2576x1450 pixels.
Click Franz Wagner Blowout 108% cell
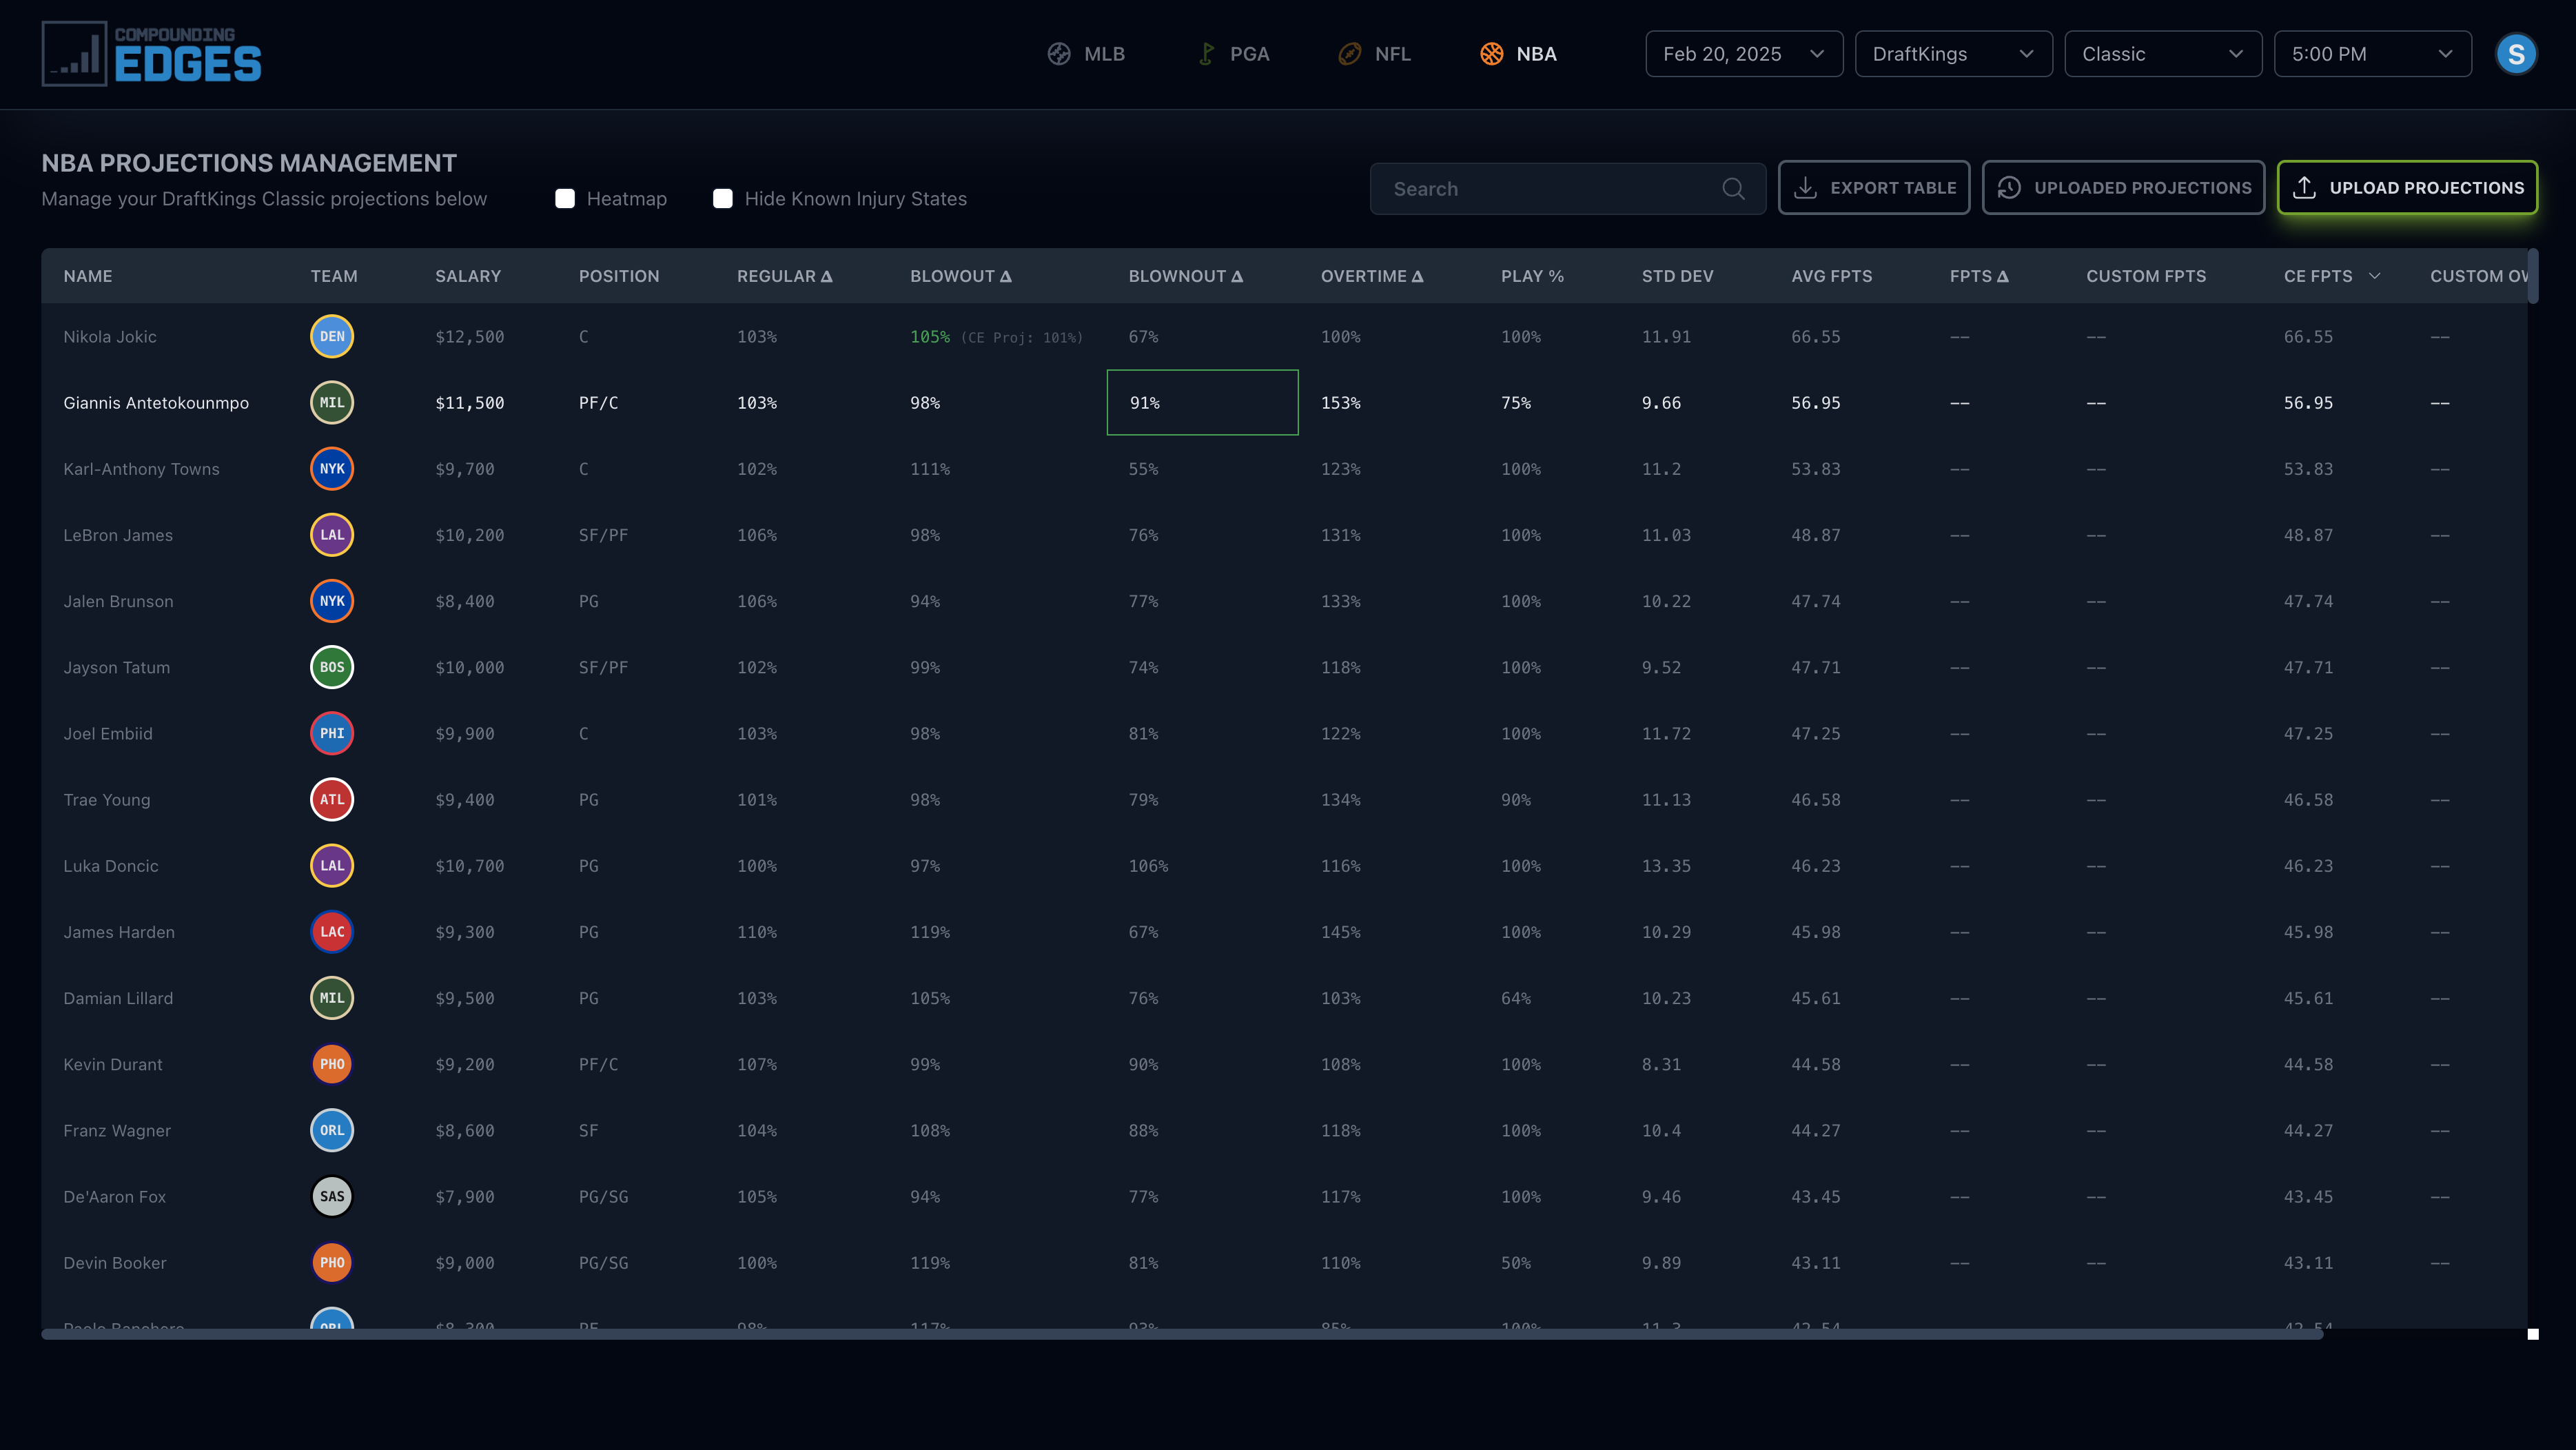[930, 1130]
